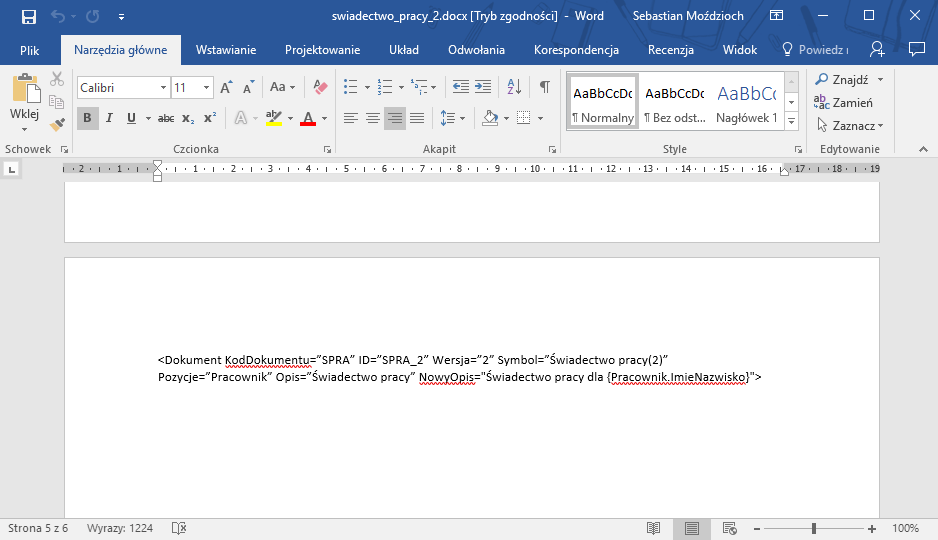Viewport: 938px width, 540px height.
Task: Click the Cut scissors icon
Action: tap(57, 79)
